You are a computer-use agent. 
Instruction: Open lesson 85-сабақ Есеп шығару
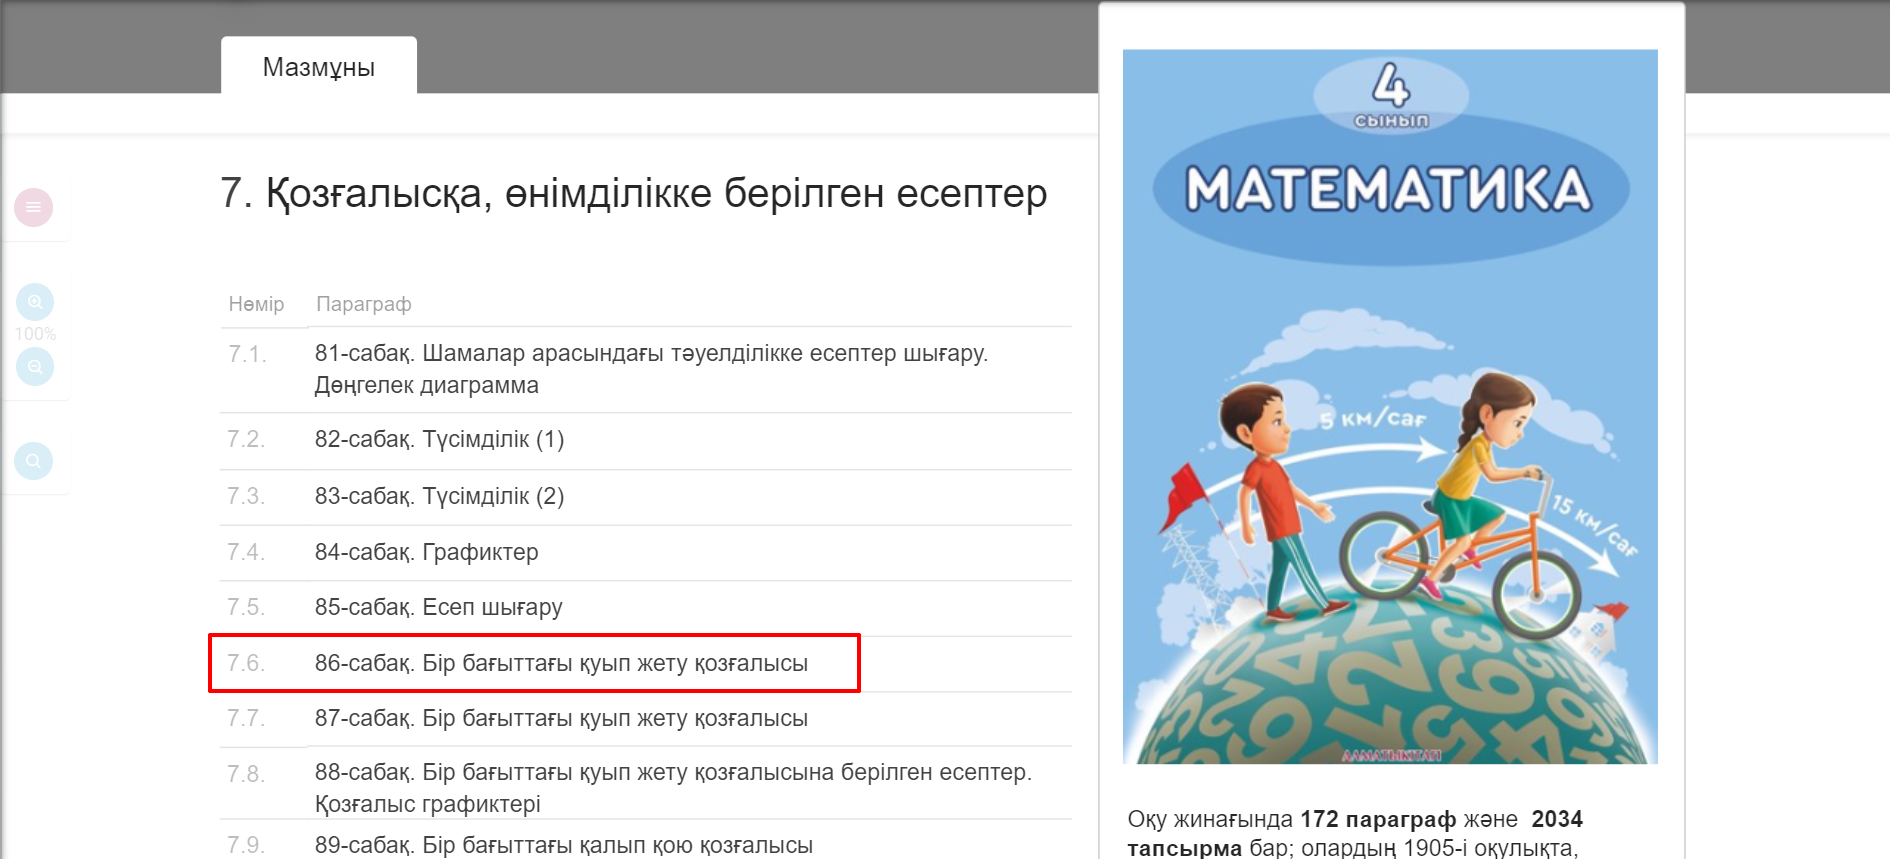tap(438, 607)
